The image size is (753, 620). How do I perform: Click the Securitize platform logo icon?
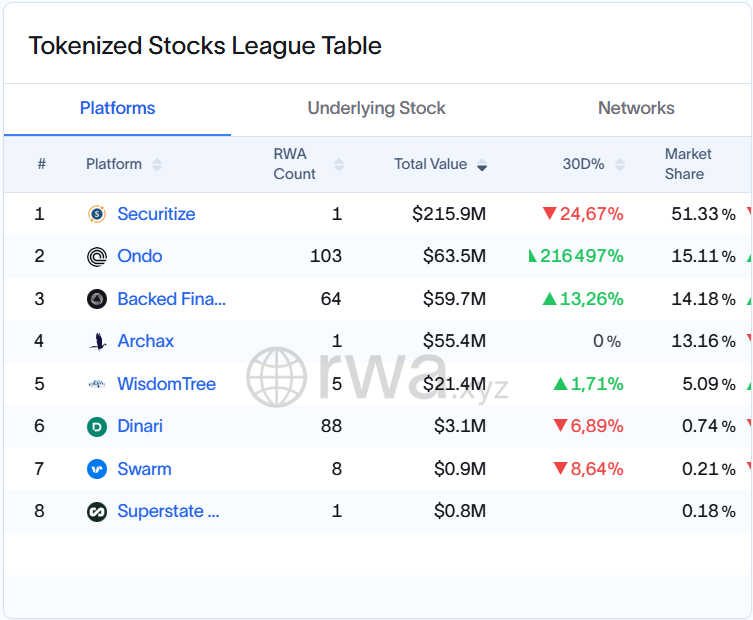point(97,214)
